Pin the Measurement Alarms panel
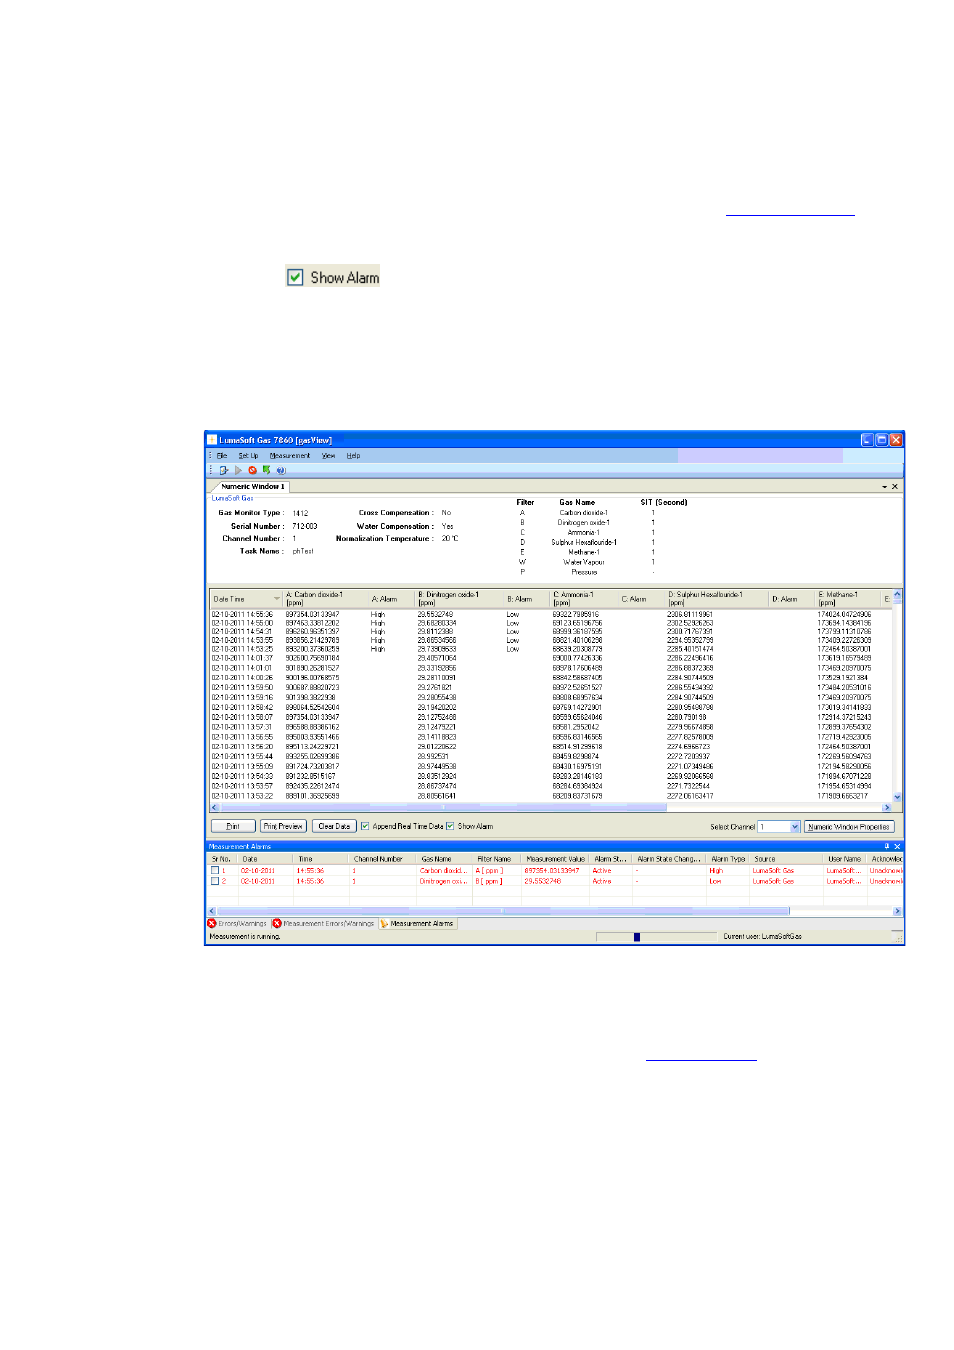This screenshot has width=954, height=1350. point(886,846)
